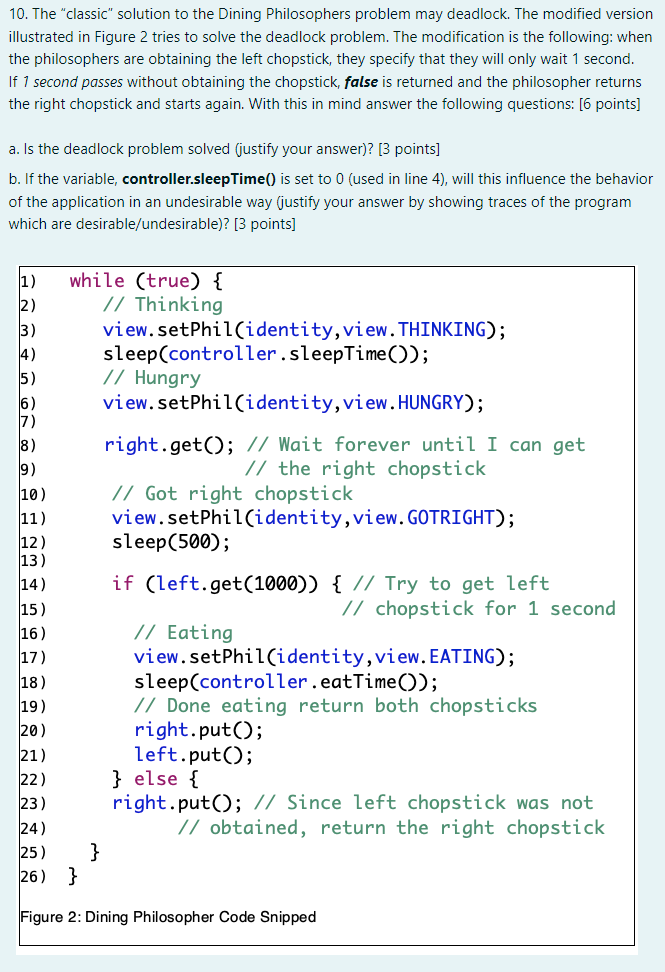Click 'if (left.get(1000)) {' on line 14
Image resolution: width=665 pixels, height=972 pixels.
point(227,583)
